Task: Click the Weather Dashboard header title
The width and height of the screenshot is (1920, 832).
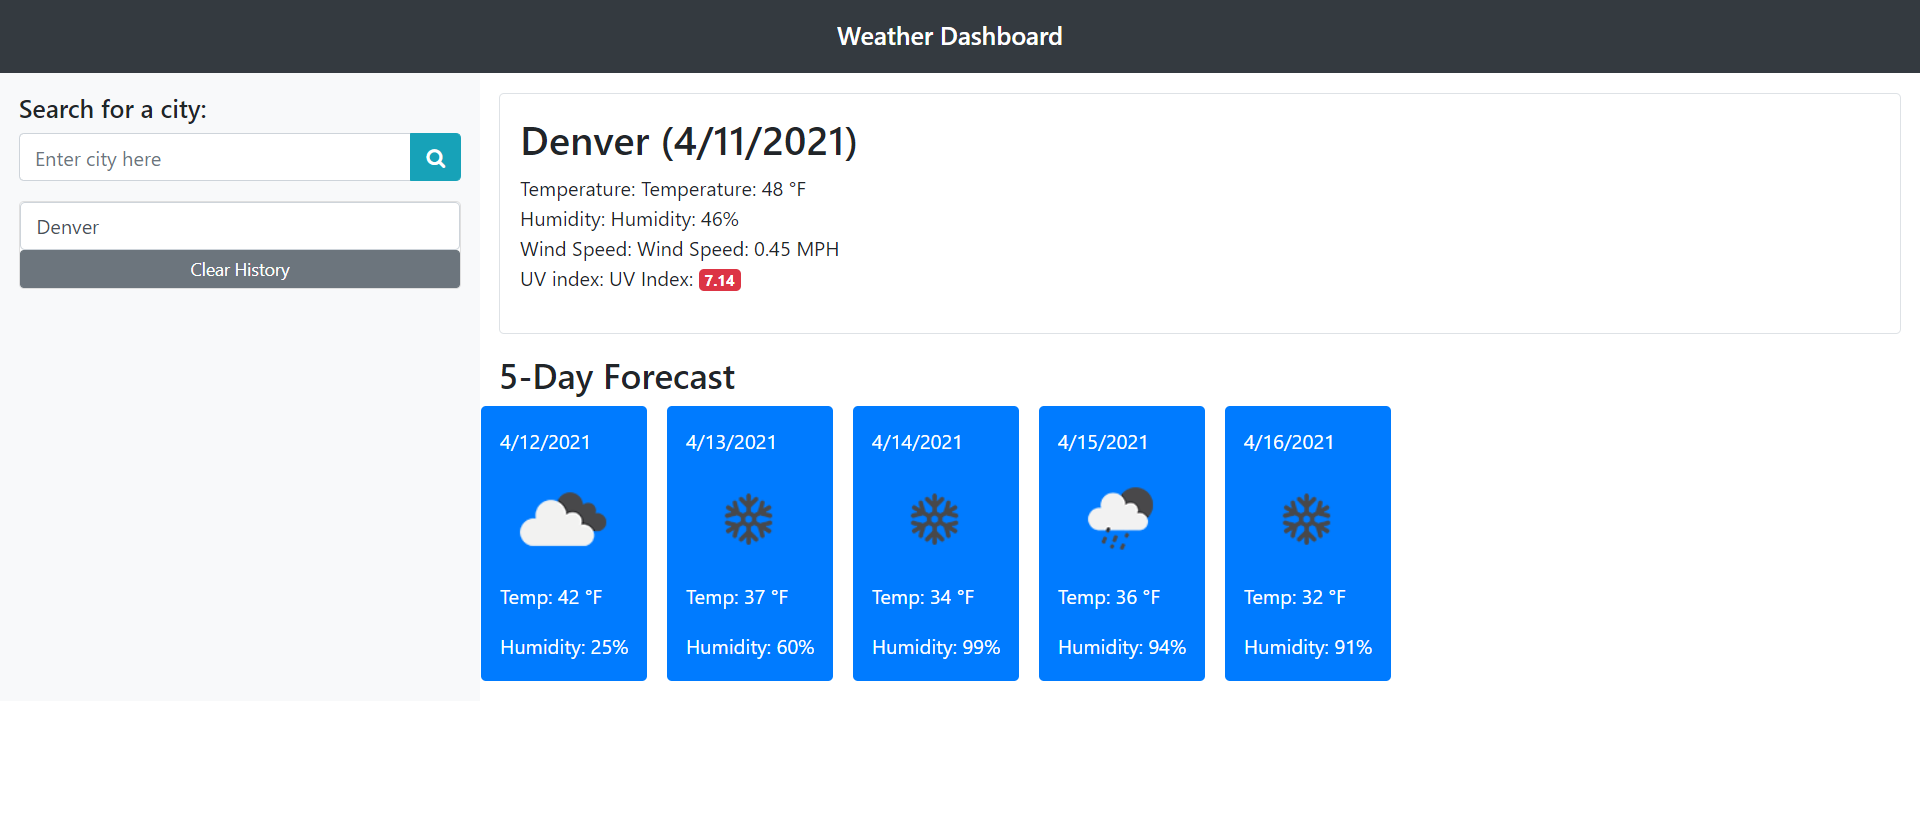Action: tap(950, 36)
